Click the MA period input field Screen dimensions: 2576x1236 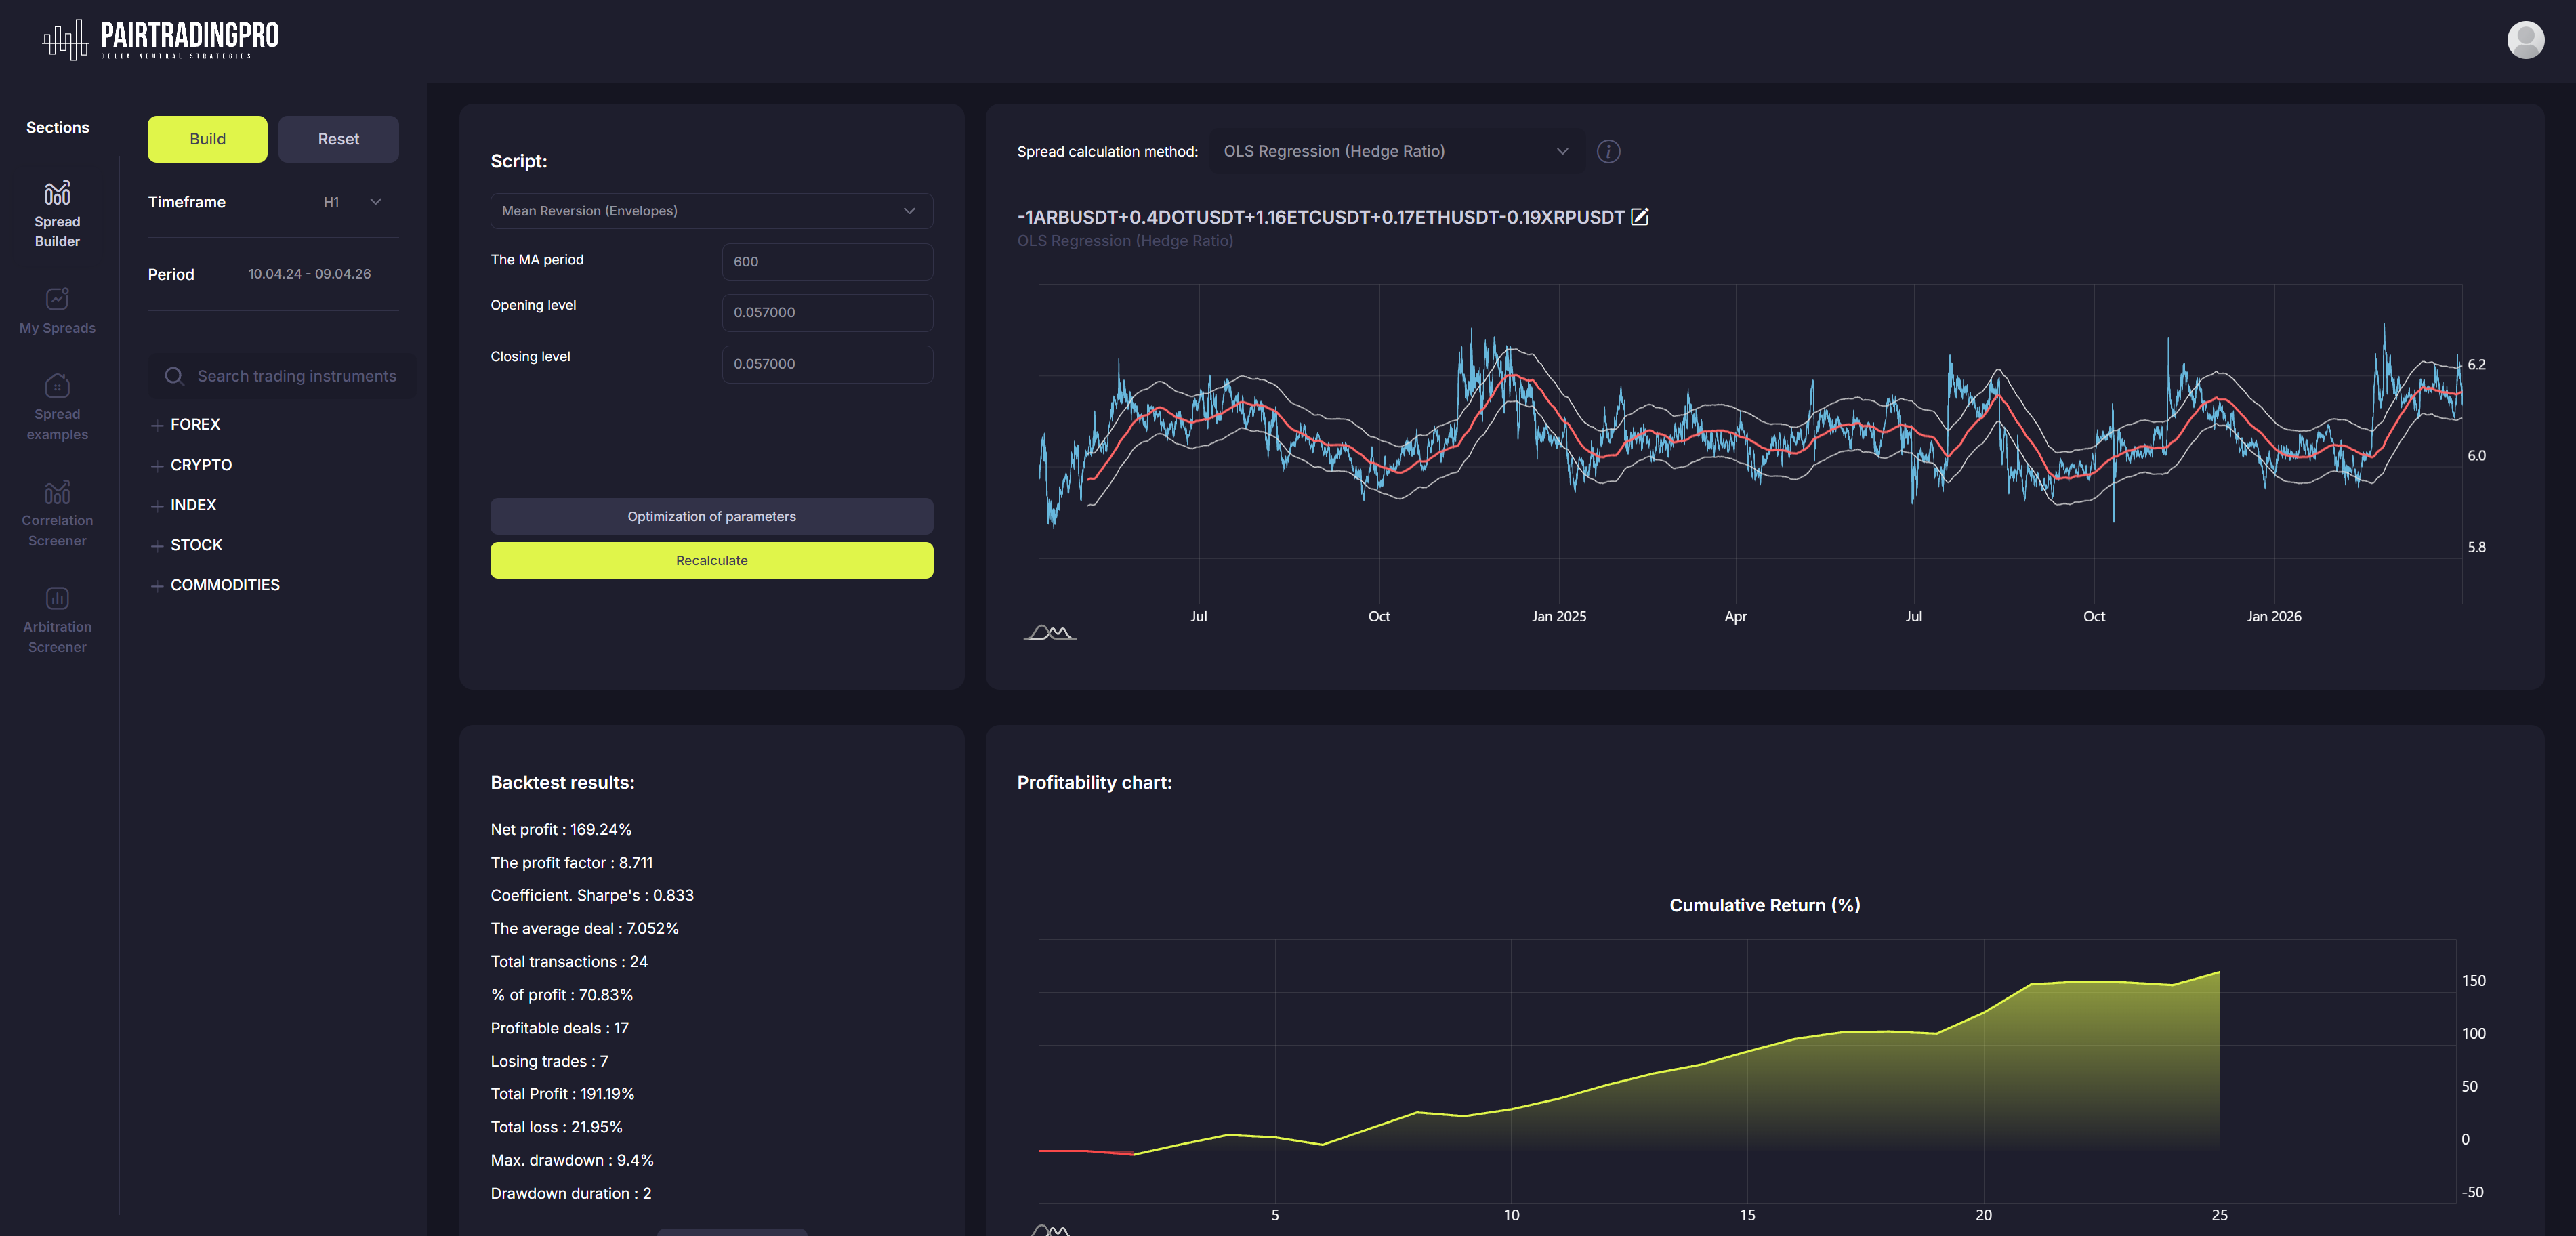point(826,262)
